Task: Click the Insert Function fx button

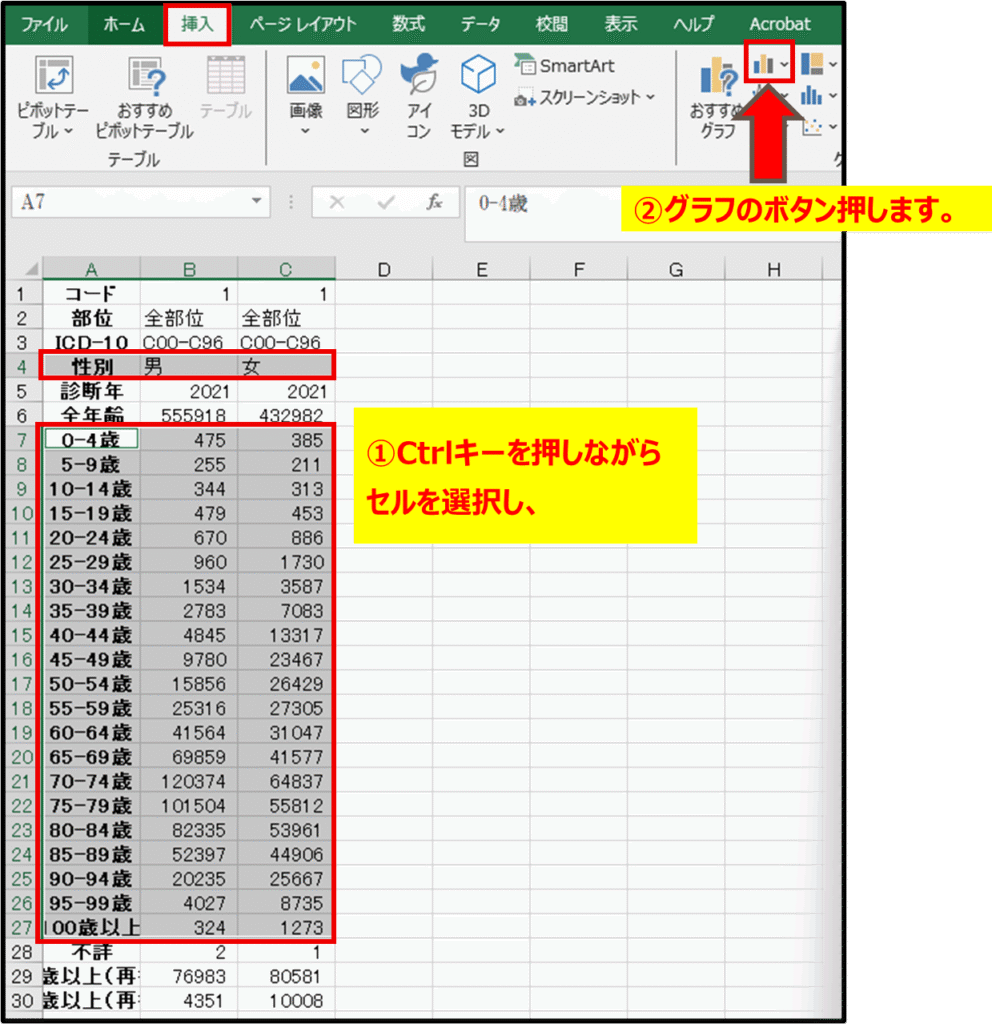Action: tap(434, 202)
